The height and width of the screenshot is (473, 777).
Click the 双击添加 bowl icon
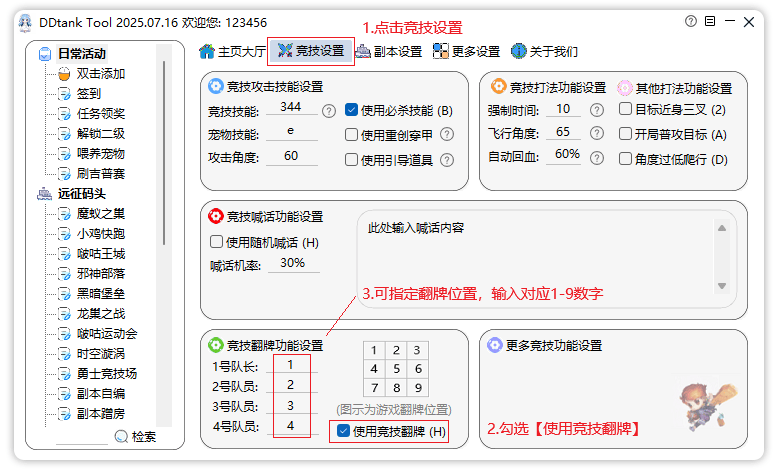(64, 74)
